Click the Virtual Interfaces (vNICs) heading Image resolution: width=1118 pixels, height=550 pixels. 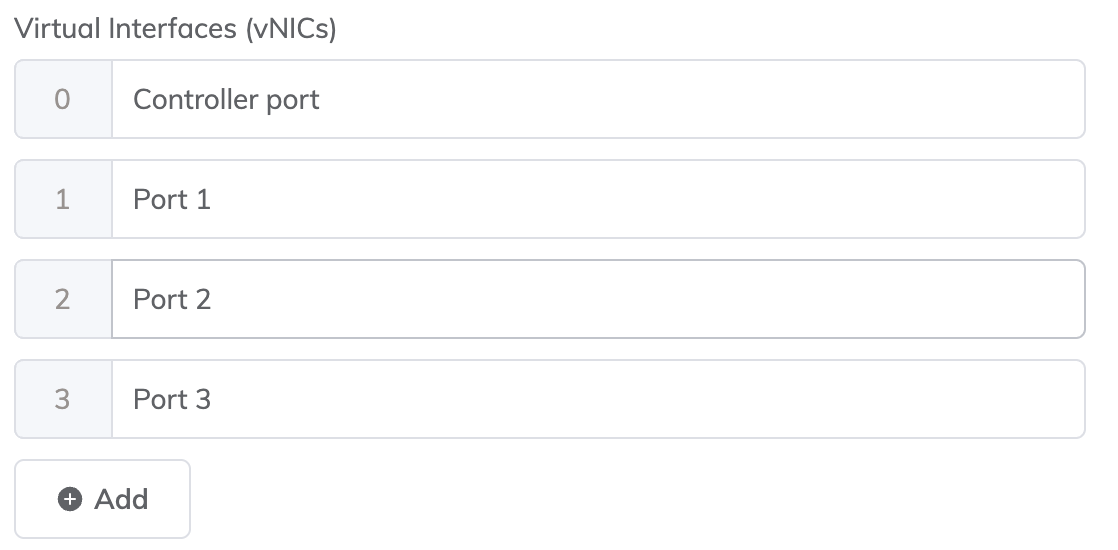pos(176,29)
